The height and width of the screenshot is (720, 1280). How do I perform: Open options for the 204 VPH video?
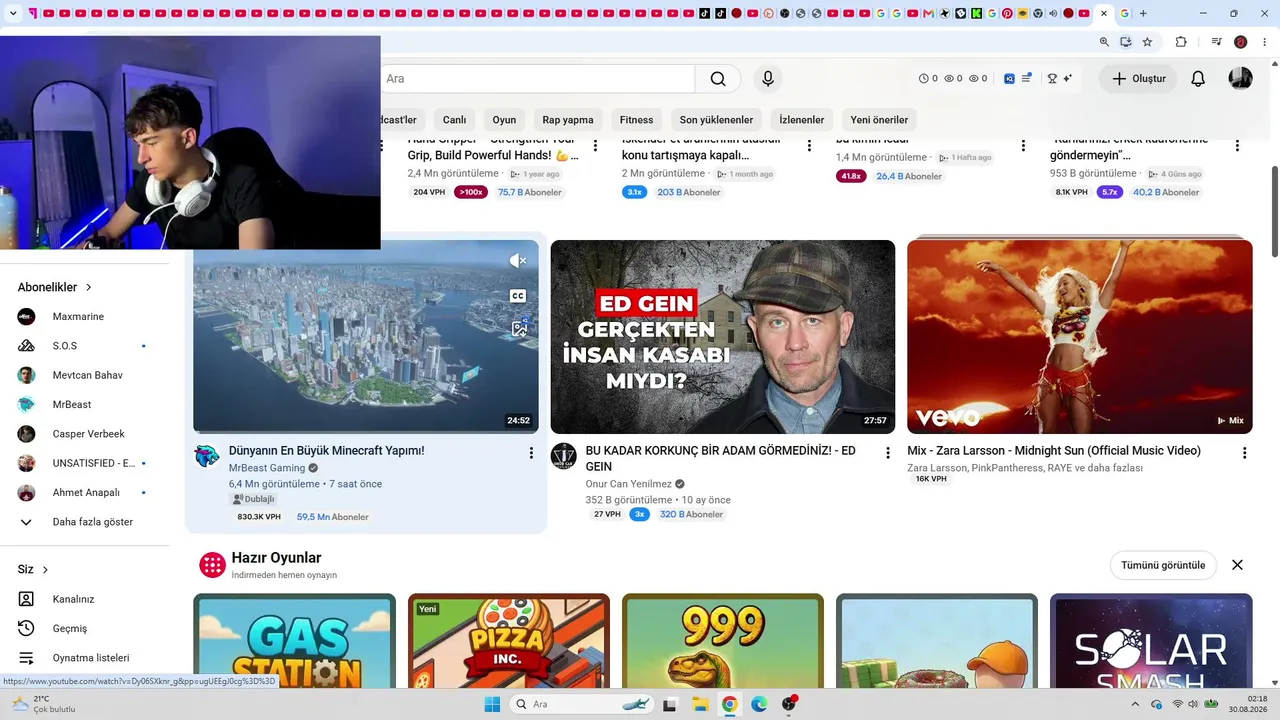point(595,146)
